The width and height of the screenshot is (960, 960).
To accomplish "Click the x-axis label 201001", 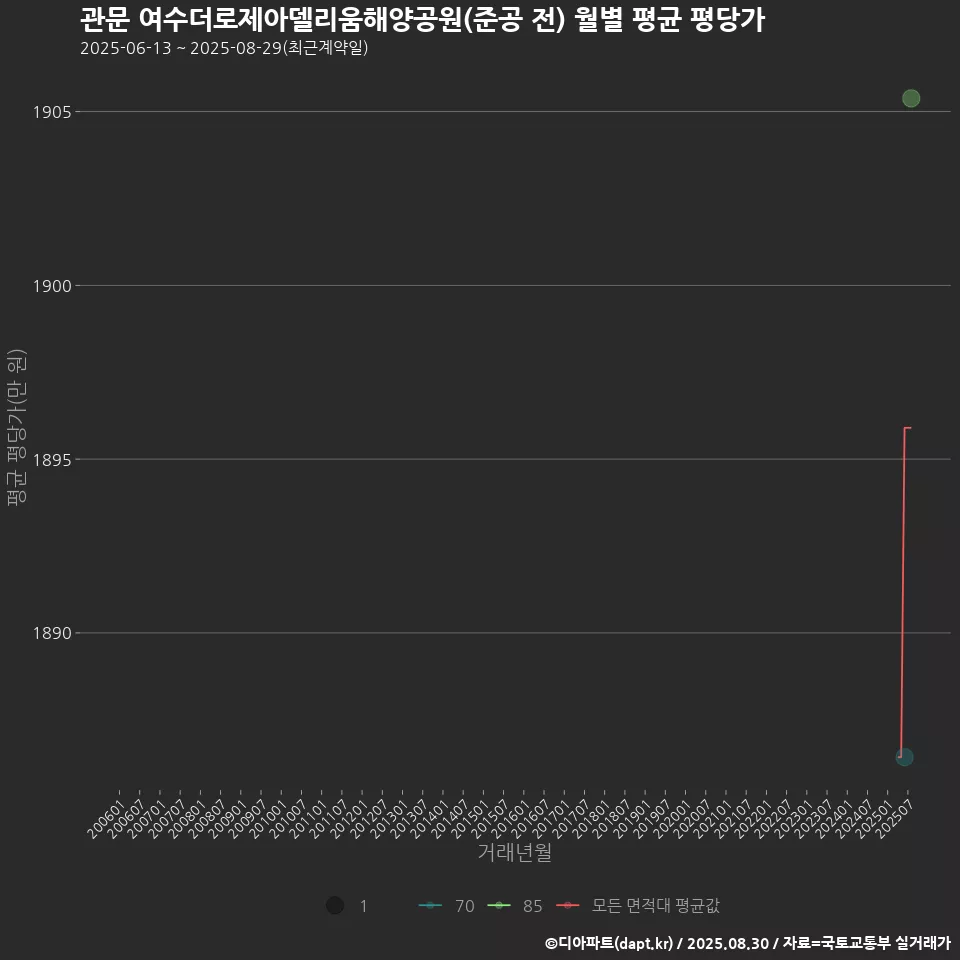I will (x=268, y=819).
